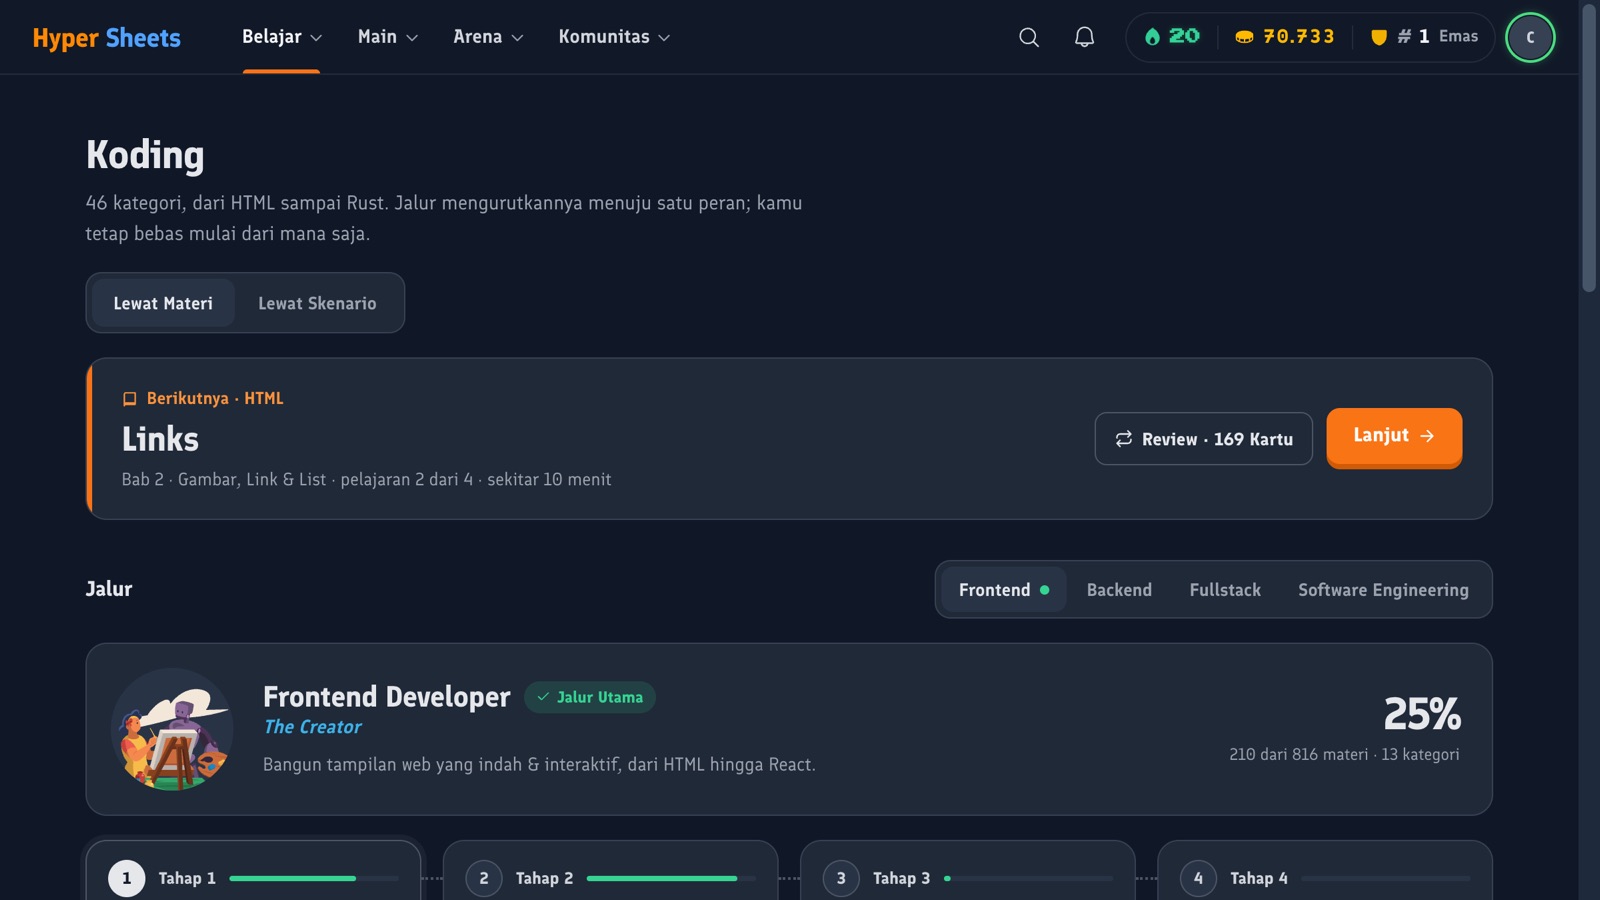Switch to Lewat Skenario view
This screenshot has height=900, width=1600.
(317, 303)
